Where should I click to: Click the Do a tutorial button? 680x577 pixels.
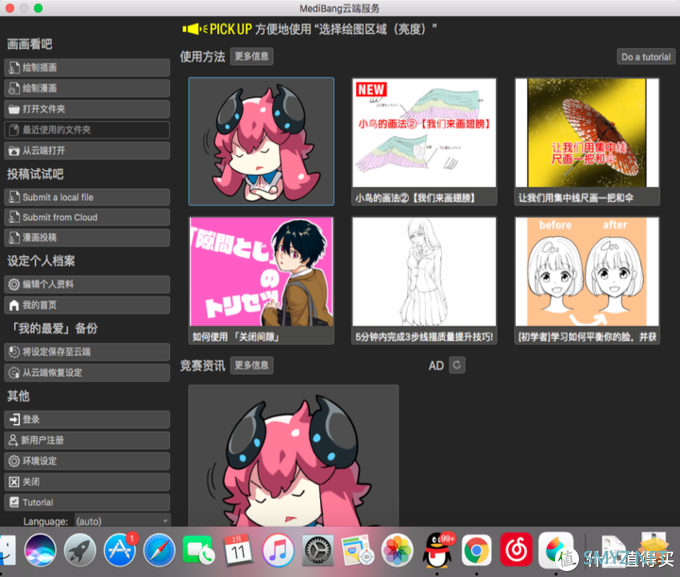646,57
